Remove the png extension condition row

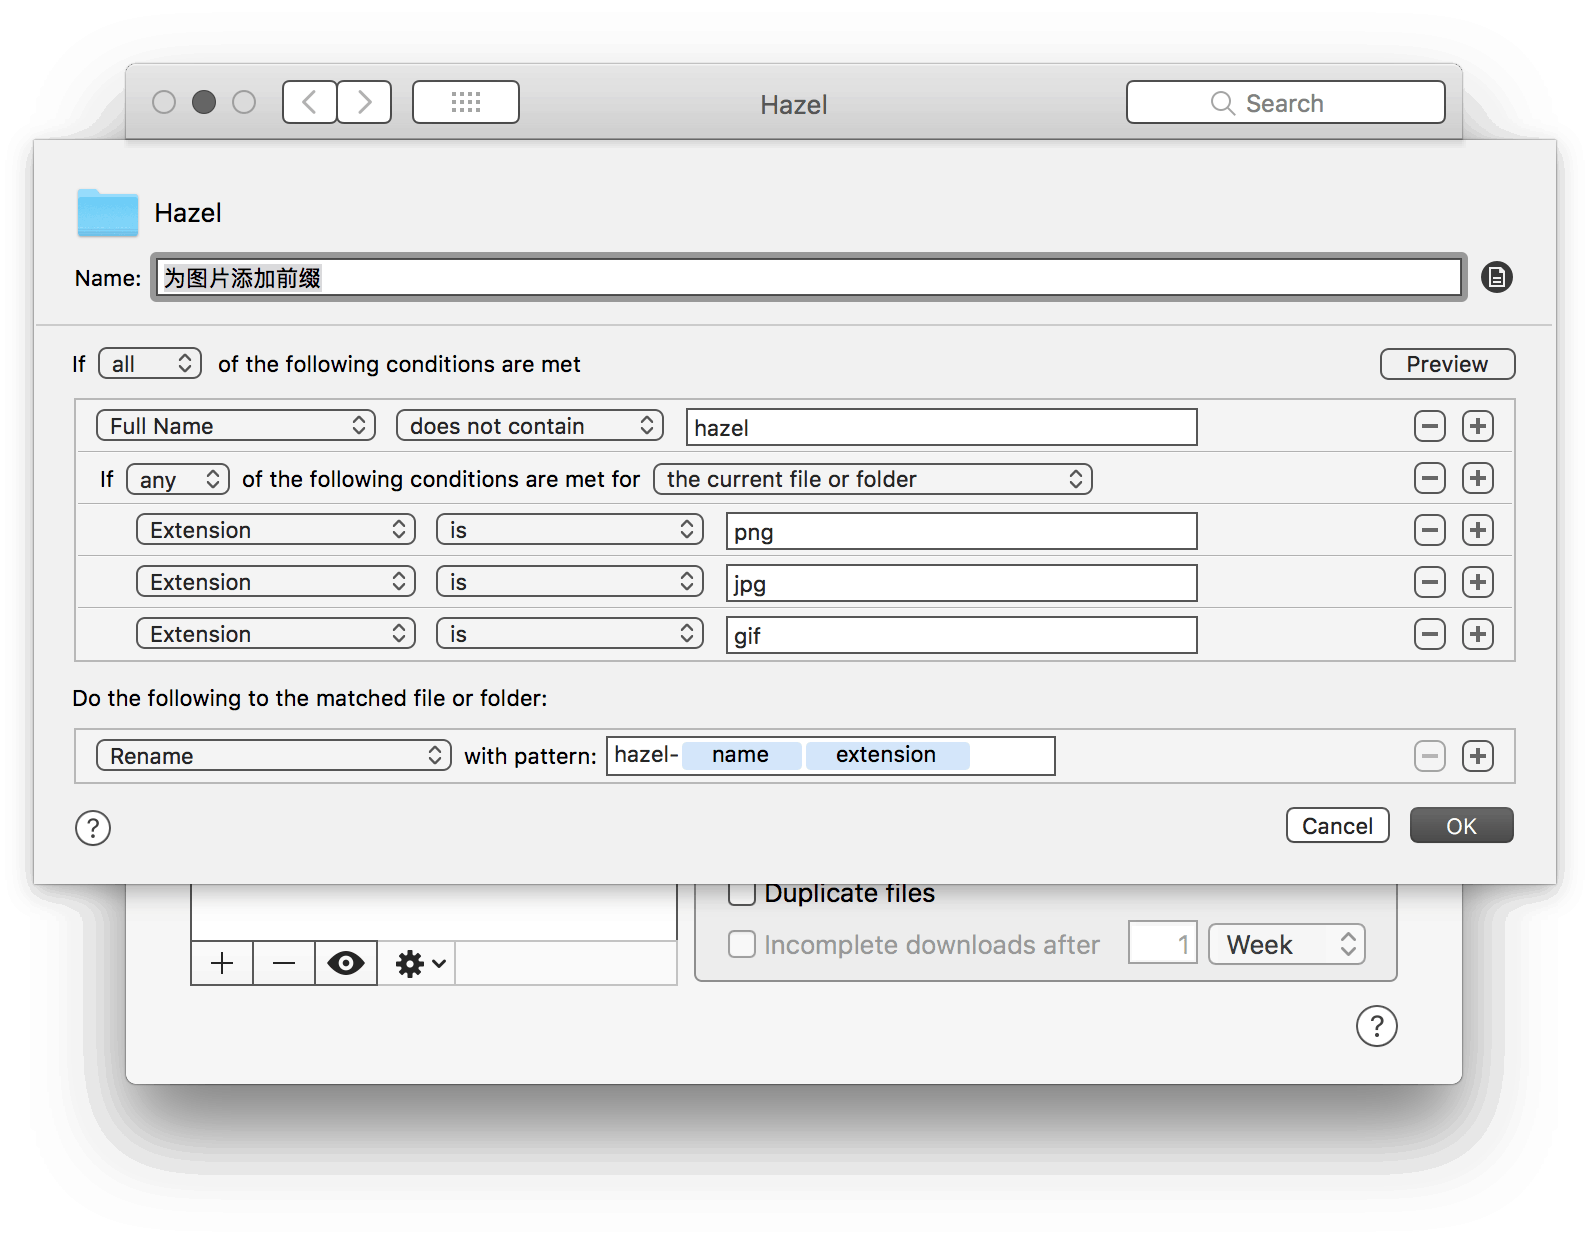pos(1429,530)
